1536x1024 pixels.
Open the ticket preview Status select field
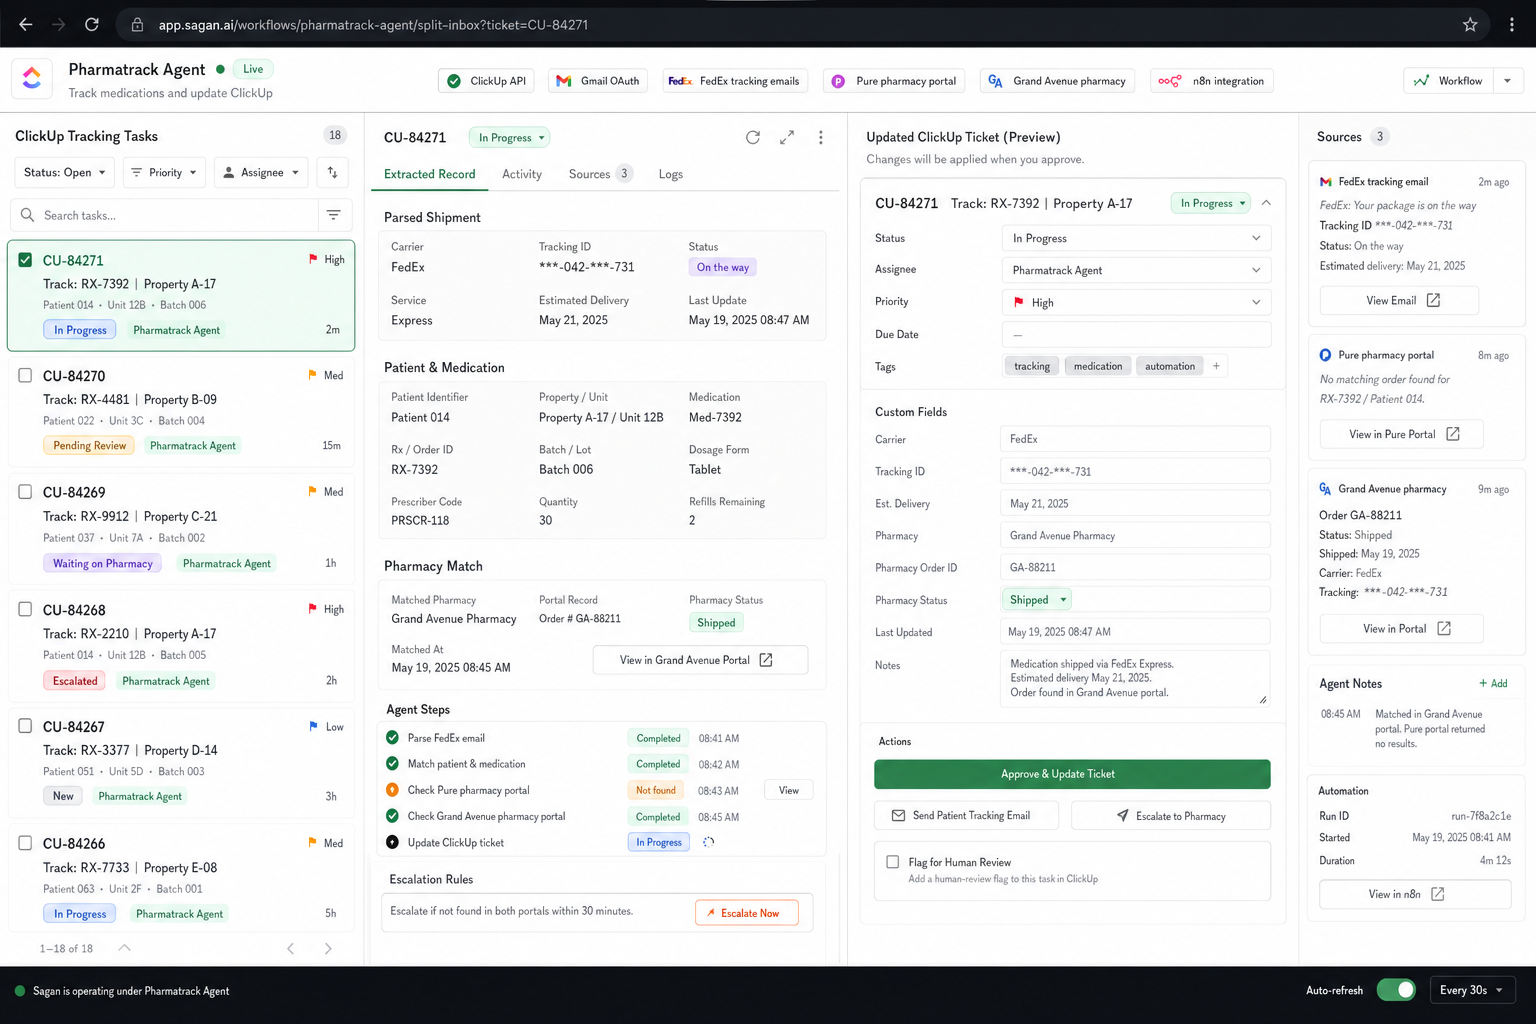1136,238
